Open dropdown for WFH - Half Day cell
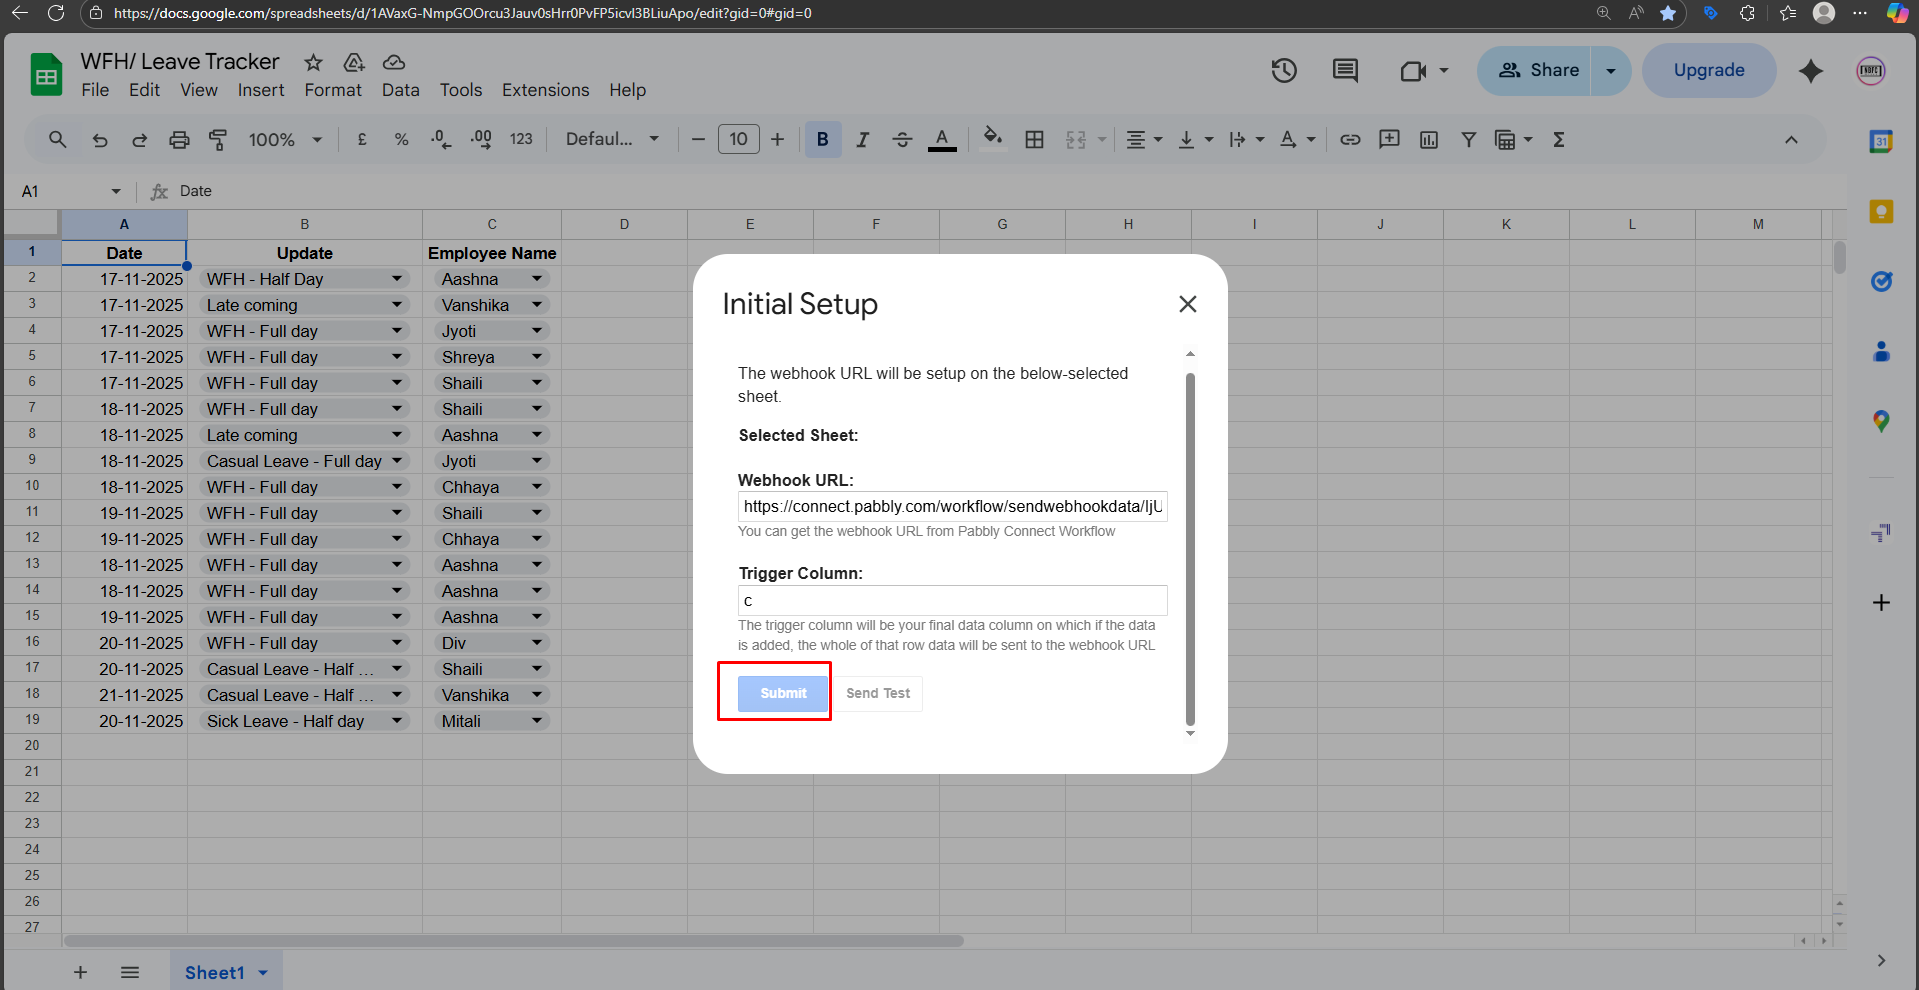 (x=397, y=279)
